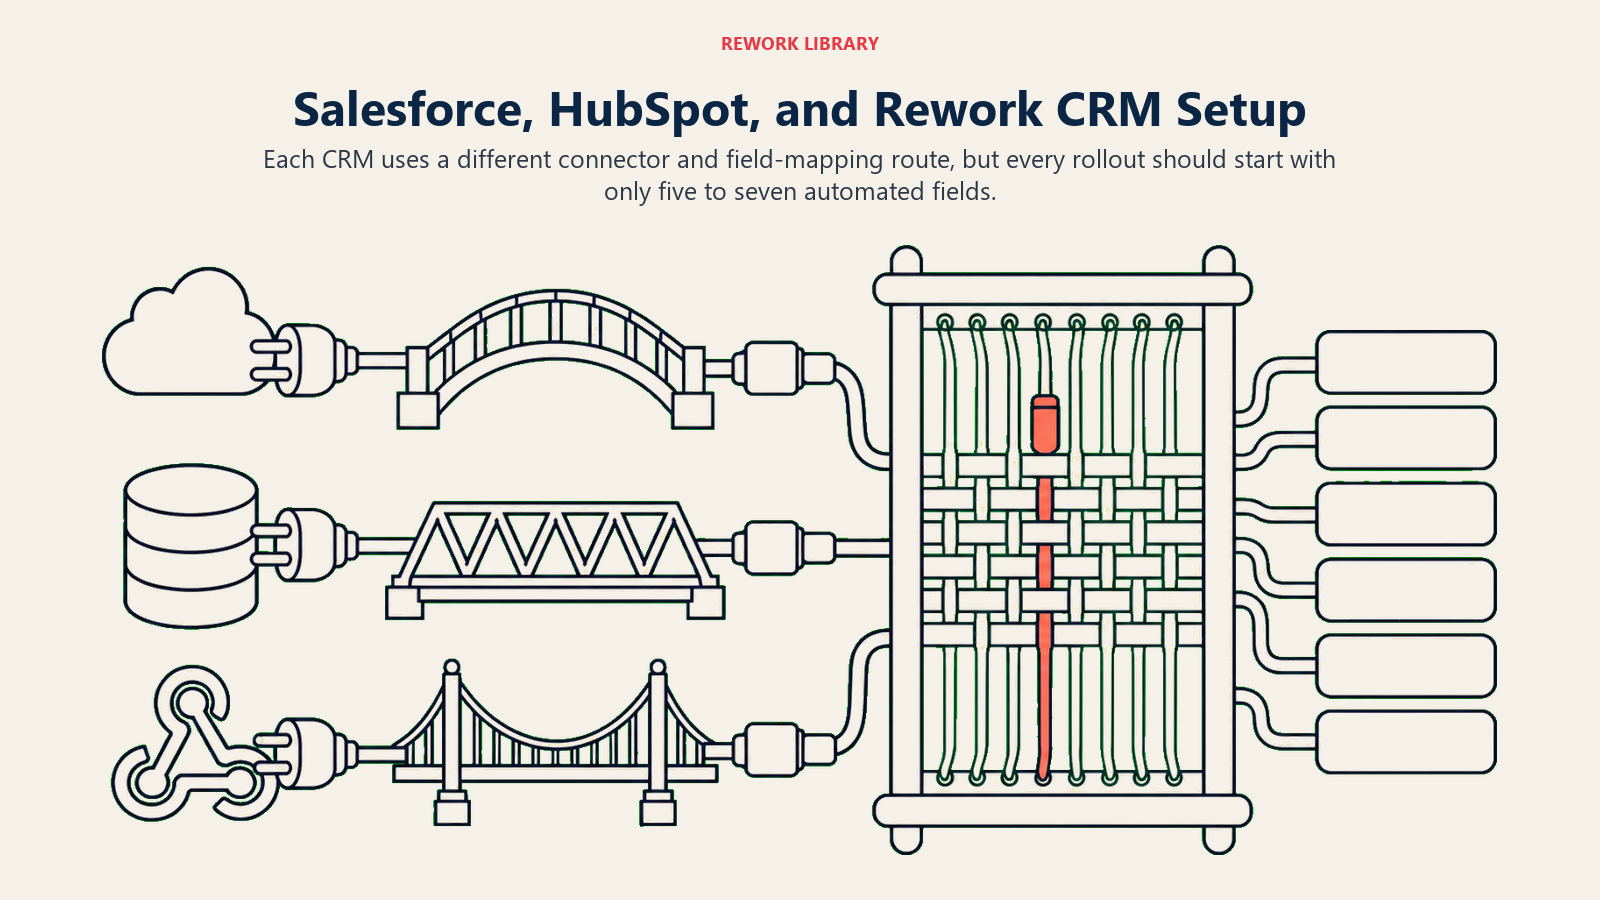Click the suspension bridge illustration
The height and width of the screenshot is (900, 1600).
pos(555,742)
